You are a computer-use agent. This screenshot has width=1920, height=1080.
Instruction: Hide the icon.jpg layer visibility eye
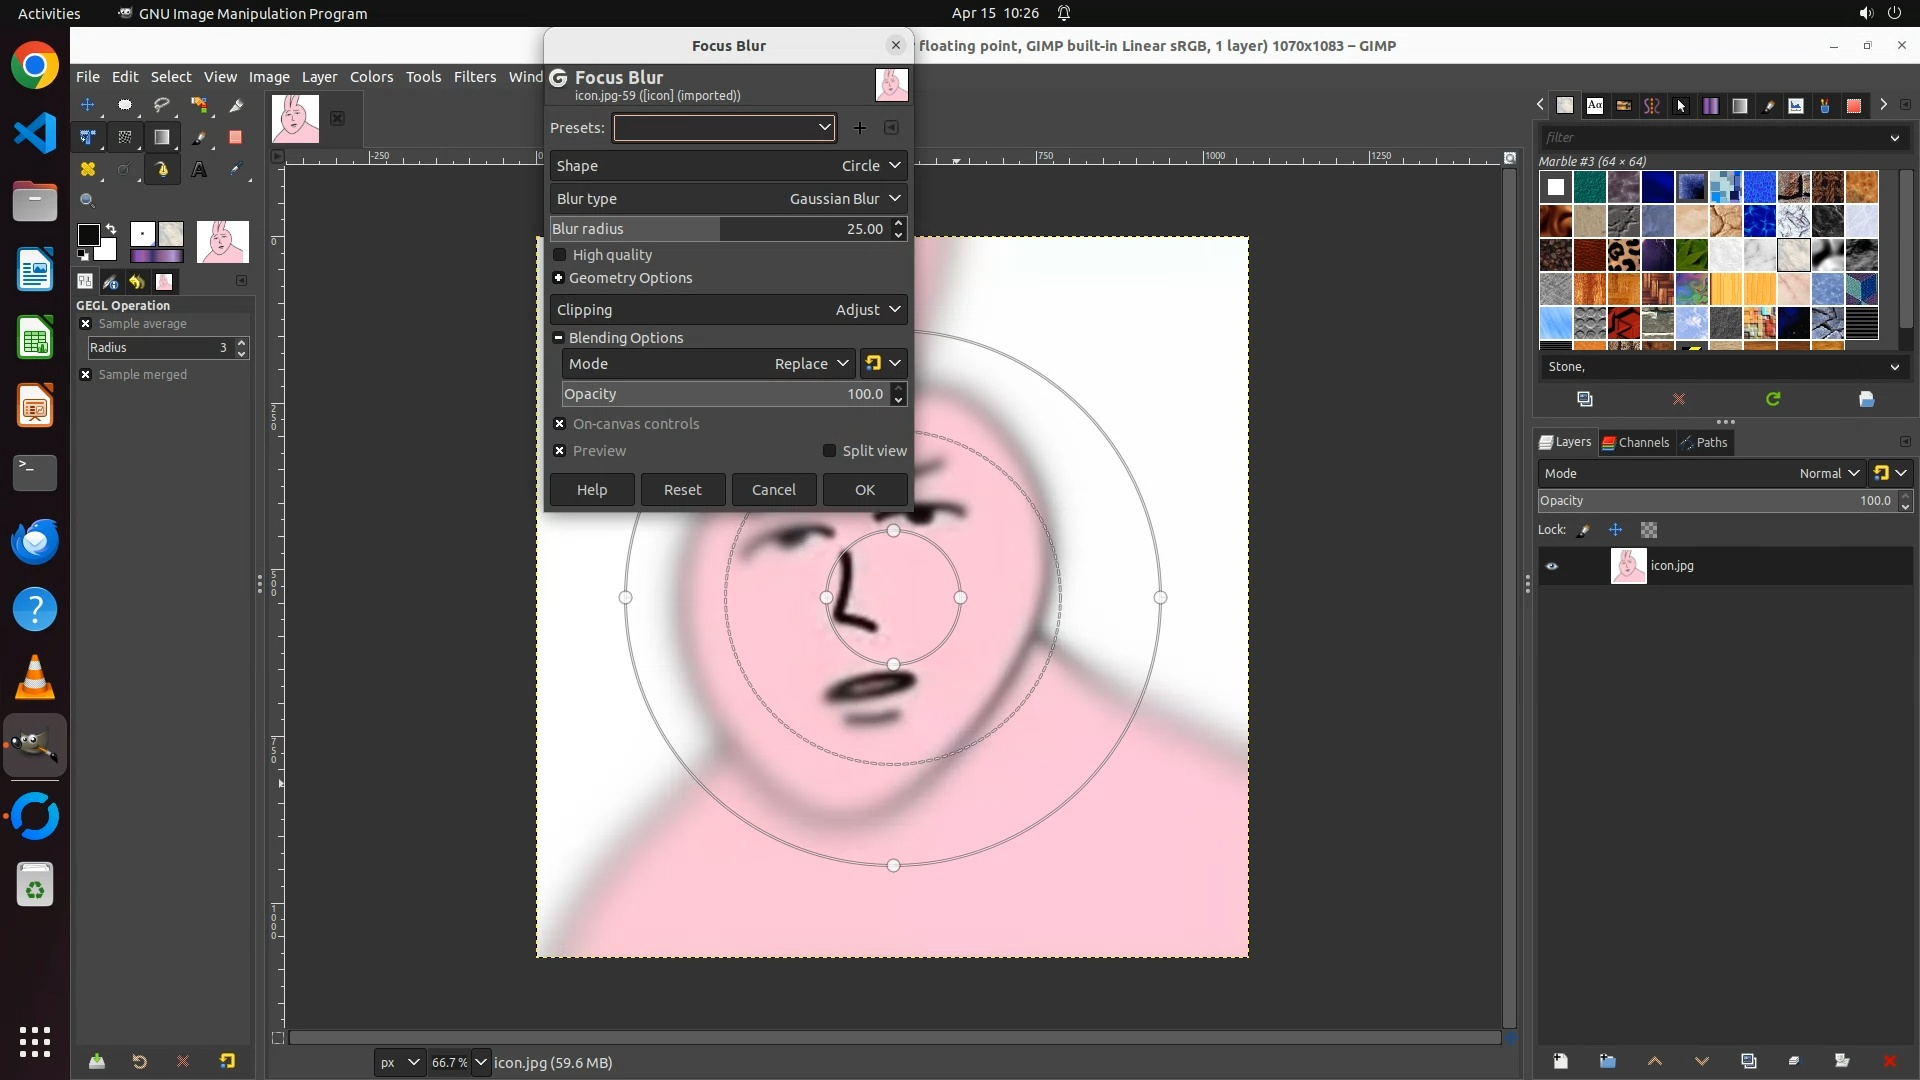(1552, 566)
